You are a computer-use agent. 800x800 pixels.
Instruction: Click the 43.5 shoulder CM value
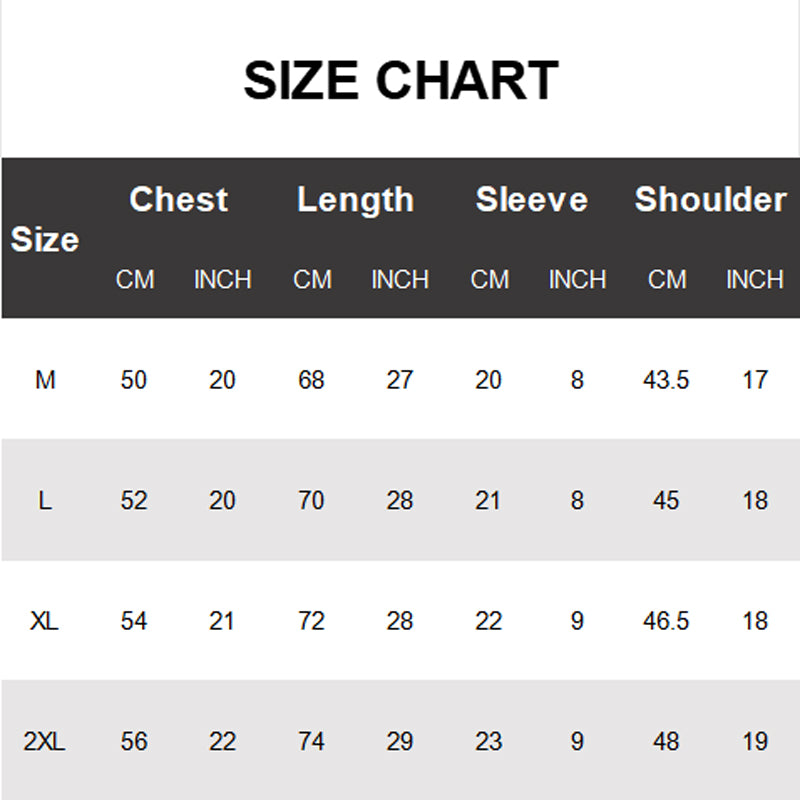tap(666, 380)
